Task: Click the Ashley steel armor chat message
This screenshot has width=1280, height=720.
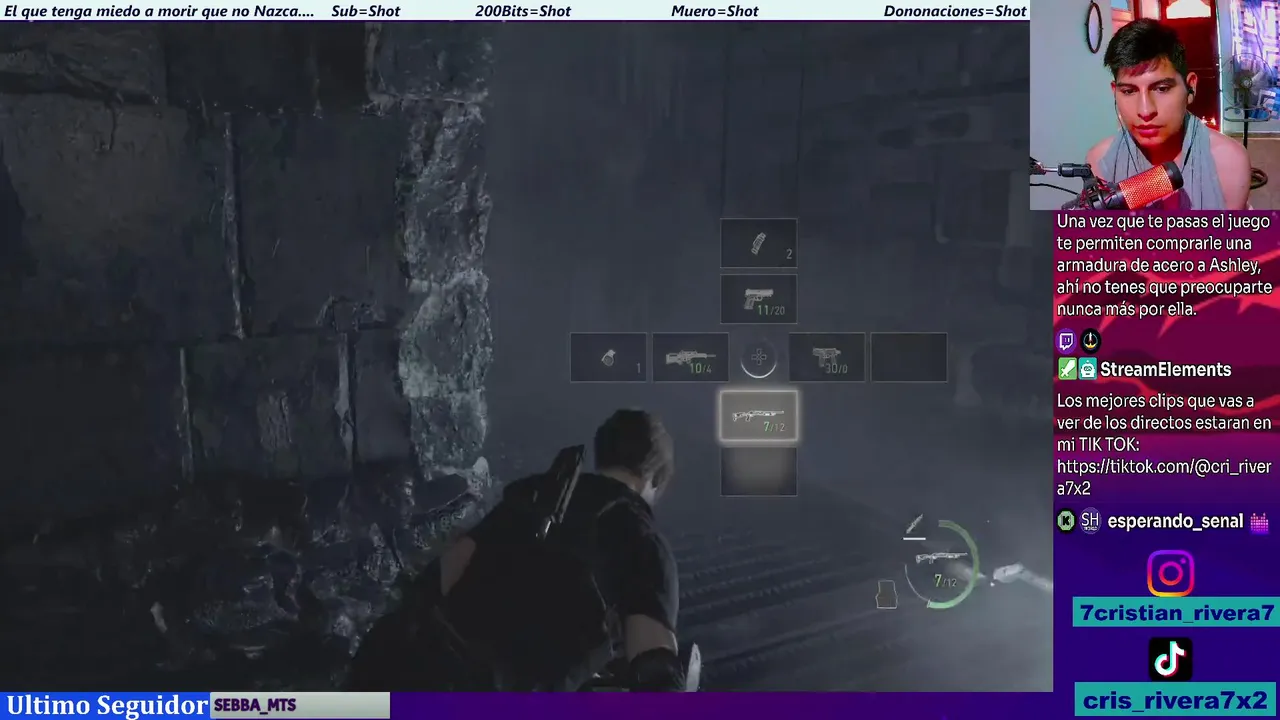Action: pos(1164,265)
